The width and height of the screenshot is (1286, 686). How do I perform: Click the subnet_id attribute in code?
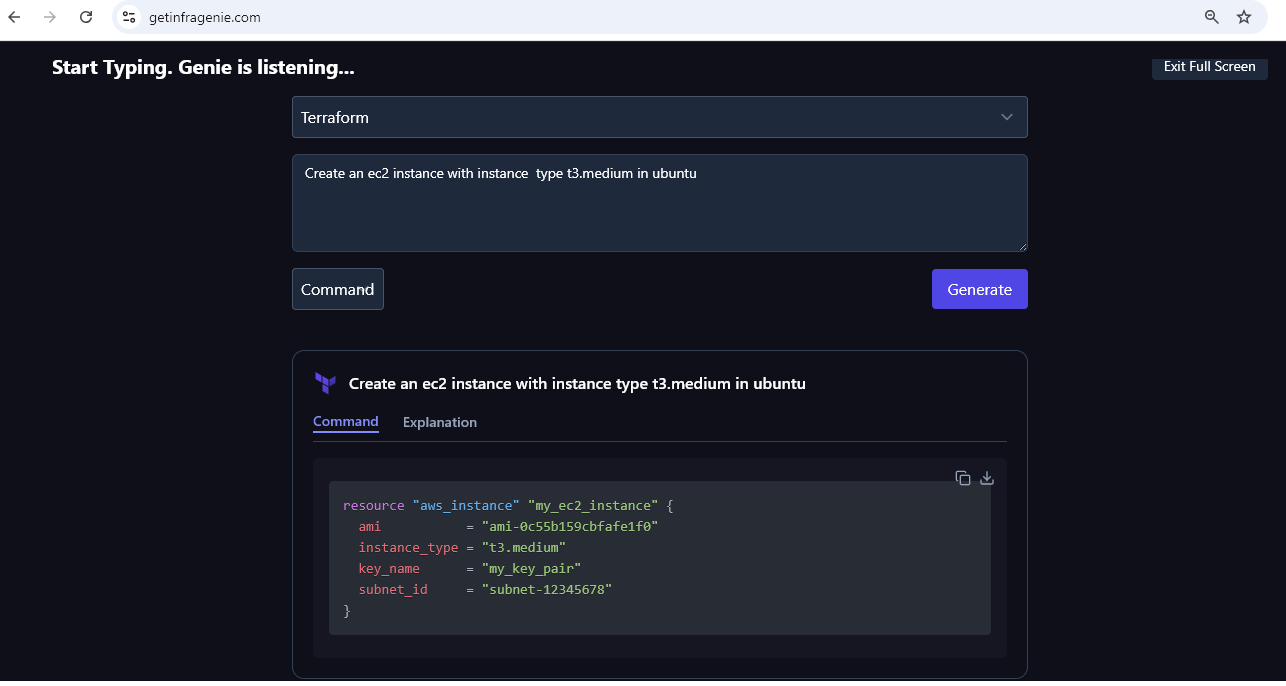pyautogui.click(x=393, y=590)
